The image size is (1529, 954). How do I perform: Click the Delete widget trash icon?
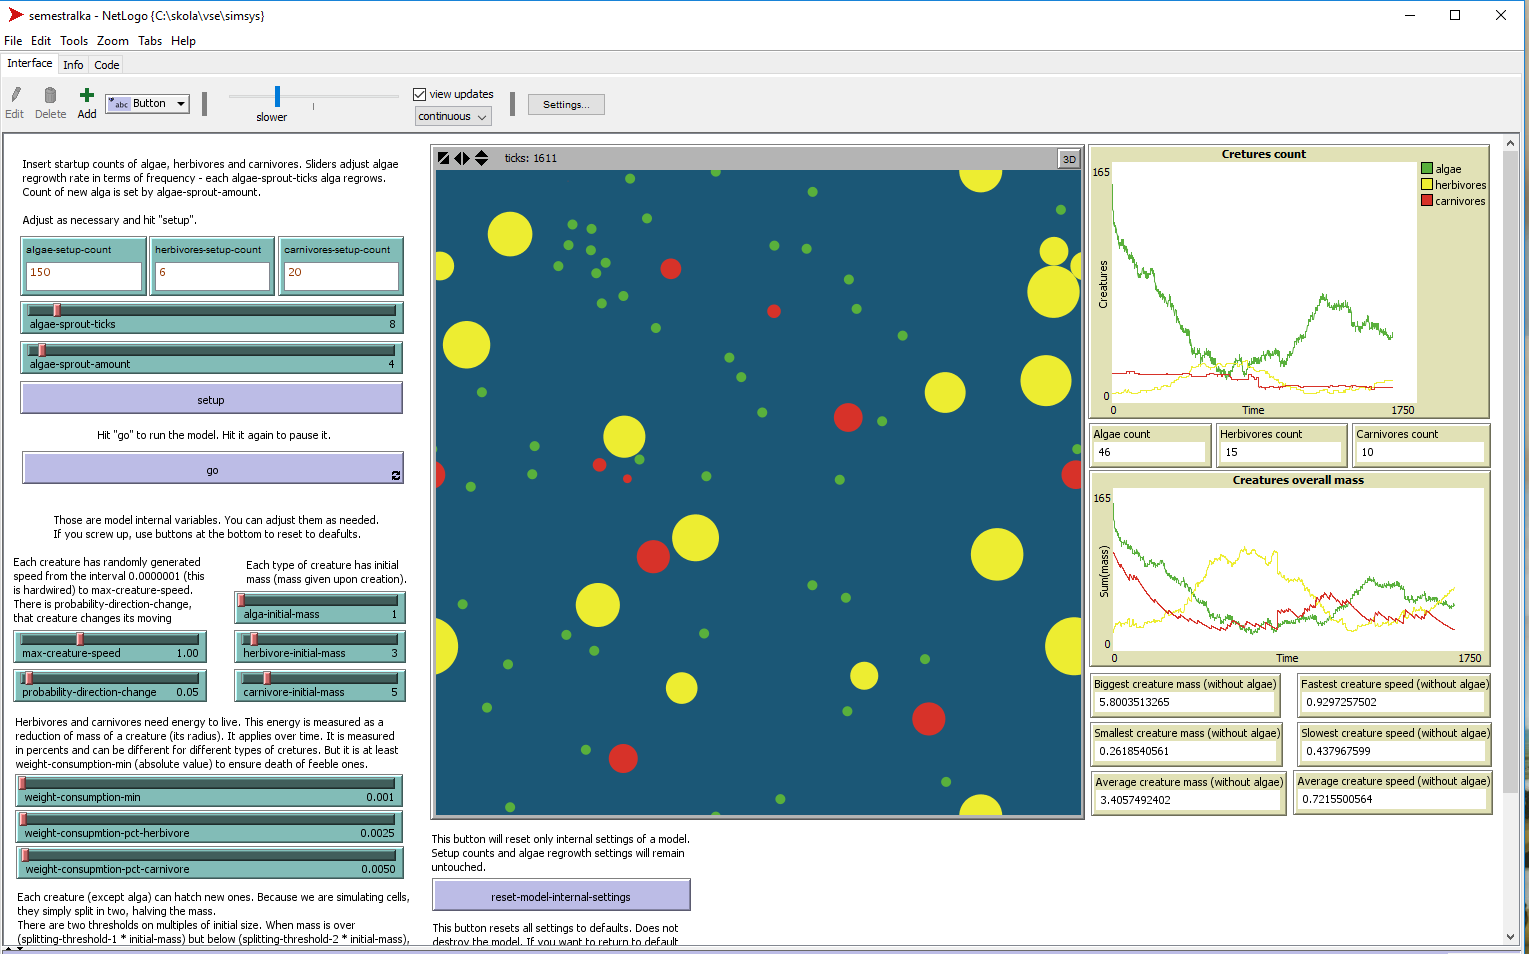pyautogui.click(x=50, y=97)
